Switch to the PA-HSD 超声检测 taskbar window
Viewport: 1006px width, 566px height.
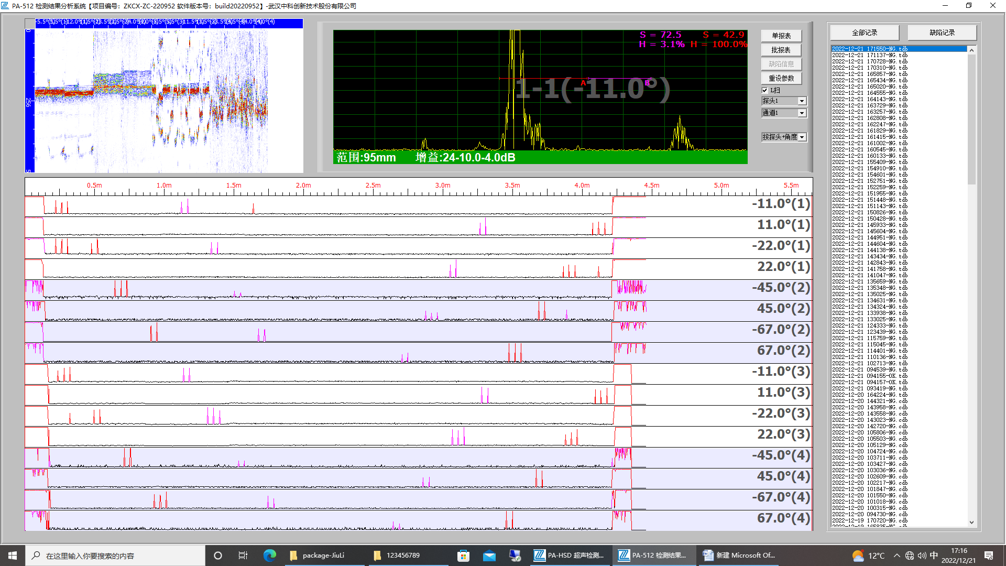(x=569, y=555)
